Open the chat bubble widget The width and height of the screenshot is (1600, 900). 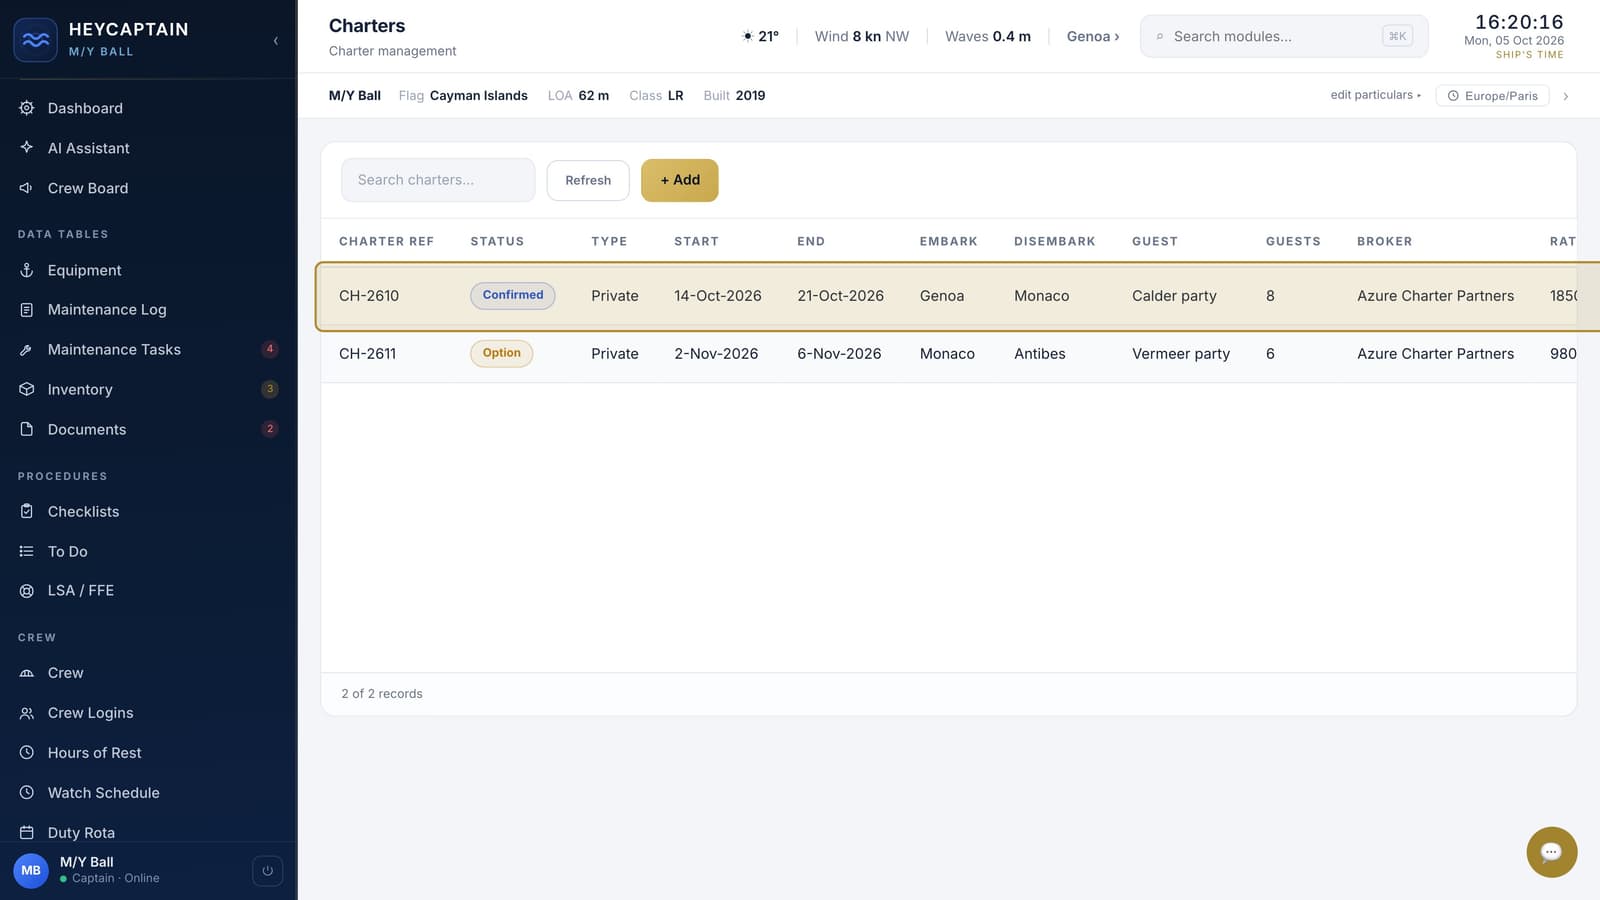[1551, 852]
